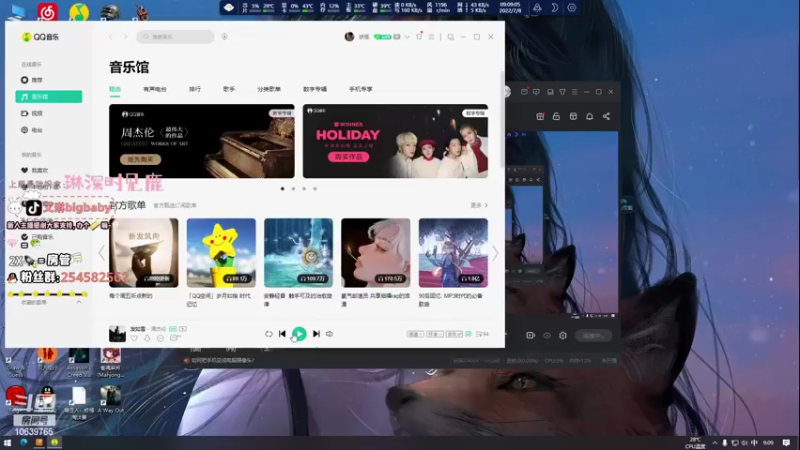The image size is (800, 450).
Task: Open leftmost dropdown box in player bar
Action: [415, 334]
